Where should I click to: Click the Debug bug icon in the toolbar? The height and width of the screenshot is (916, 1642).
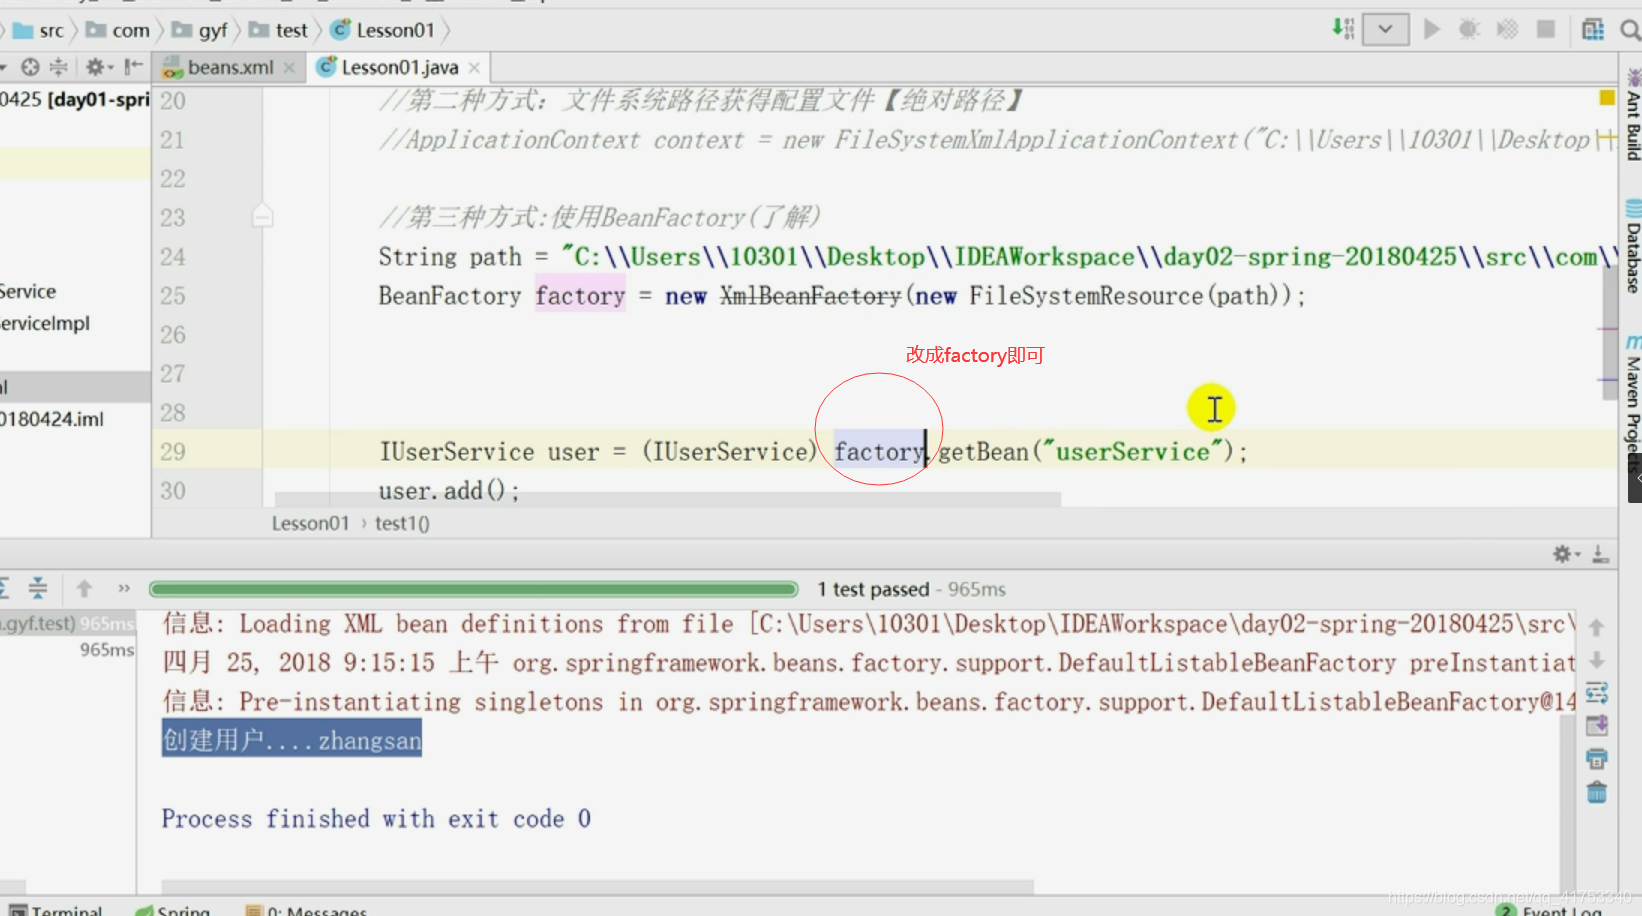1469,29
